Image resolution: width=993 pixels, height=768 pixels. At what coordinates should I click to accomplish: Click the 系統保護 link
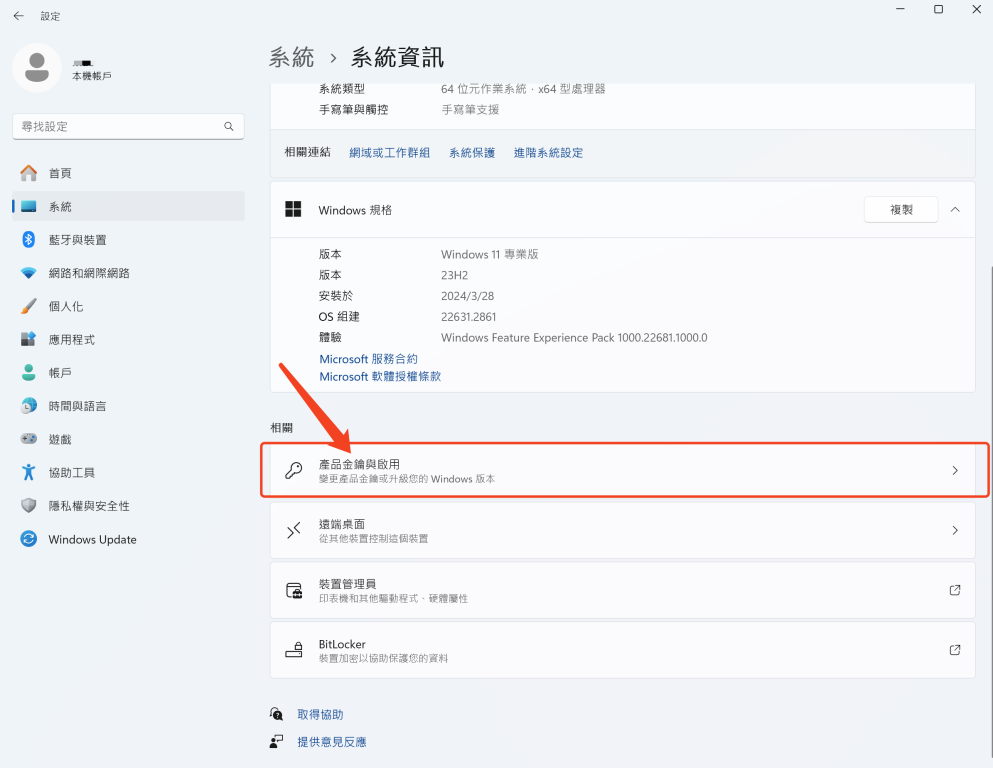(x=472, y=153)
